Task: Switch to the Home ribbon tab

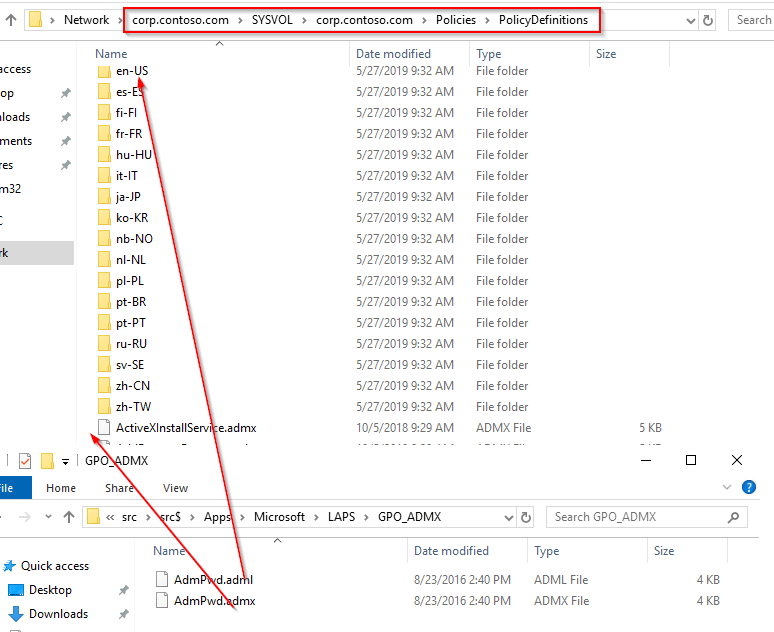Action: pos(61,488)
